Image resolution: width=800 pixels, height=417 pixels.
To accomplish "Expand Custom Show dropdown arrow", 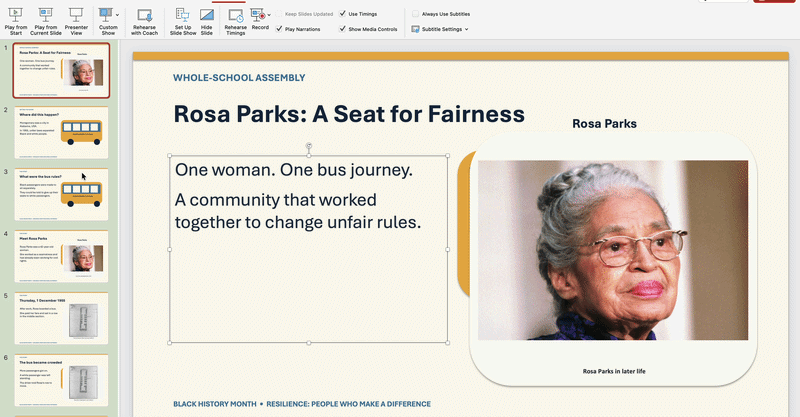I will (117, 15).
